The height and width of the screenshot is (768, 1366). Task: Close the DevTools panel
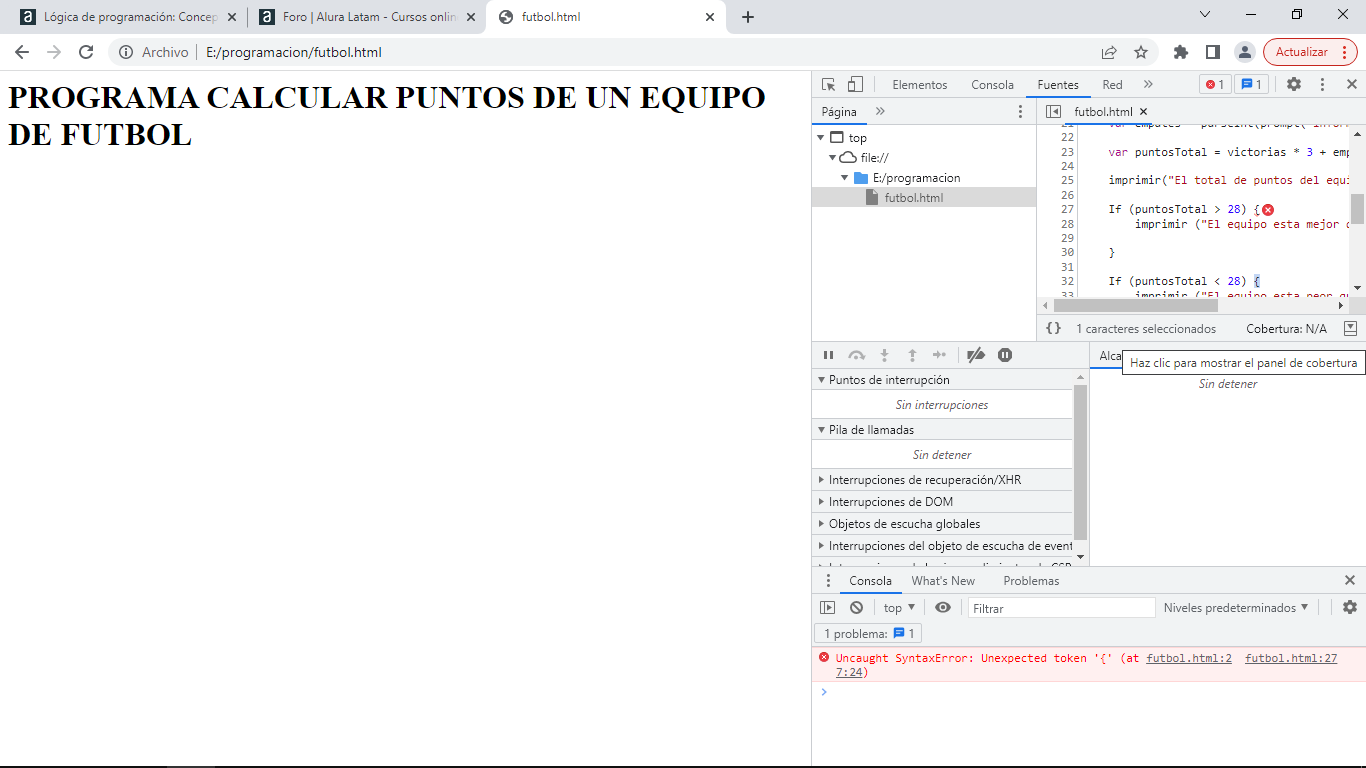point(1351,85)
